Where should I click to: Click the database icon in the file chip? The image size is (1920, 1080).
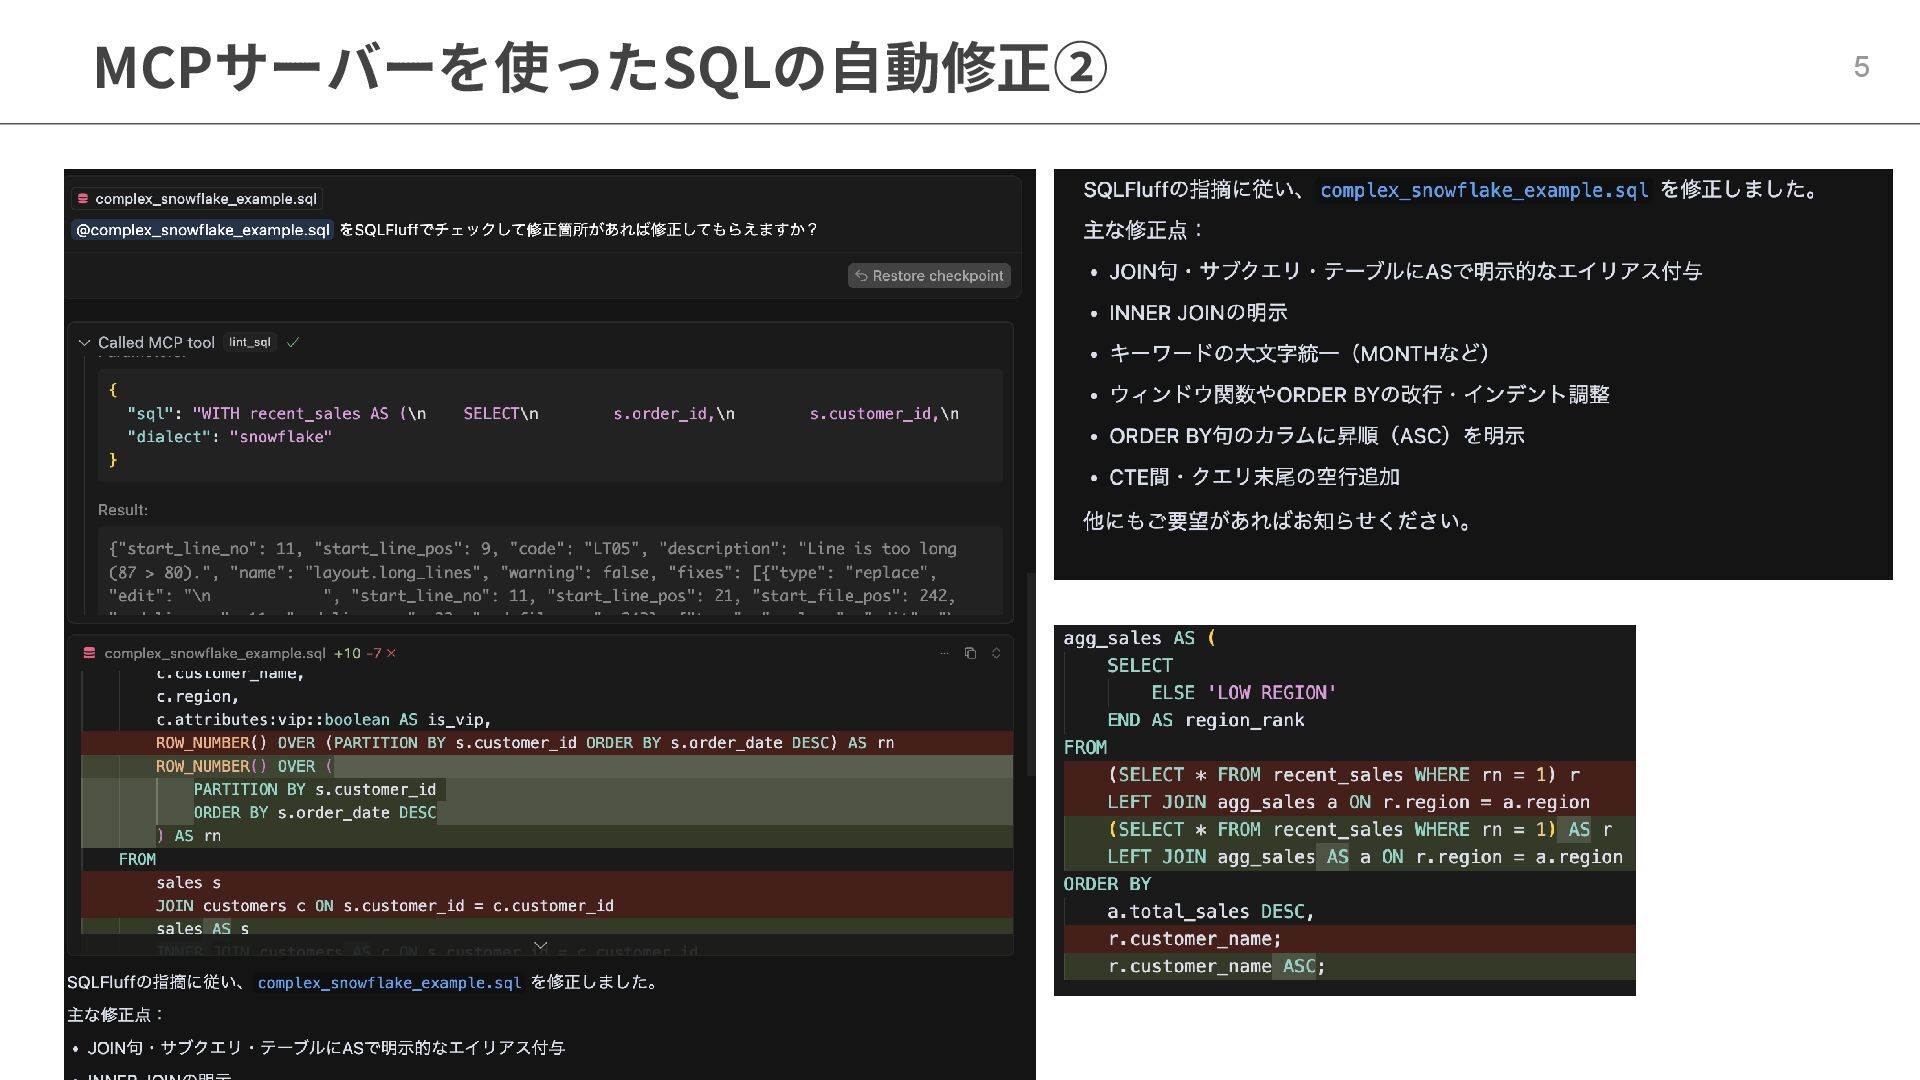click(x=83, y=199)
